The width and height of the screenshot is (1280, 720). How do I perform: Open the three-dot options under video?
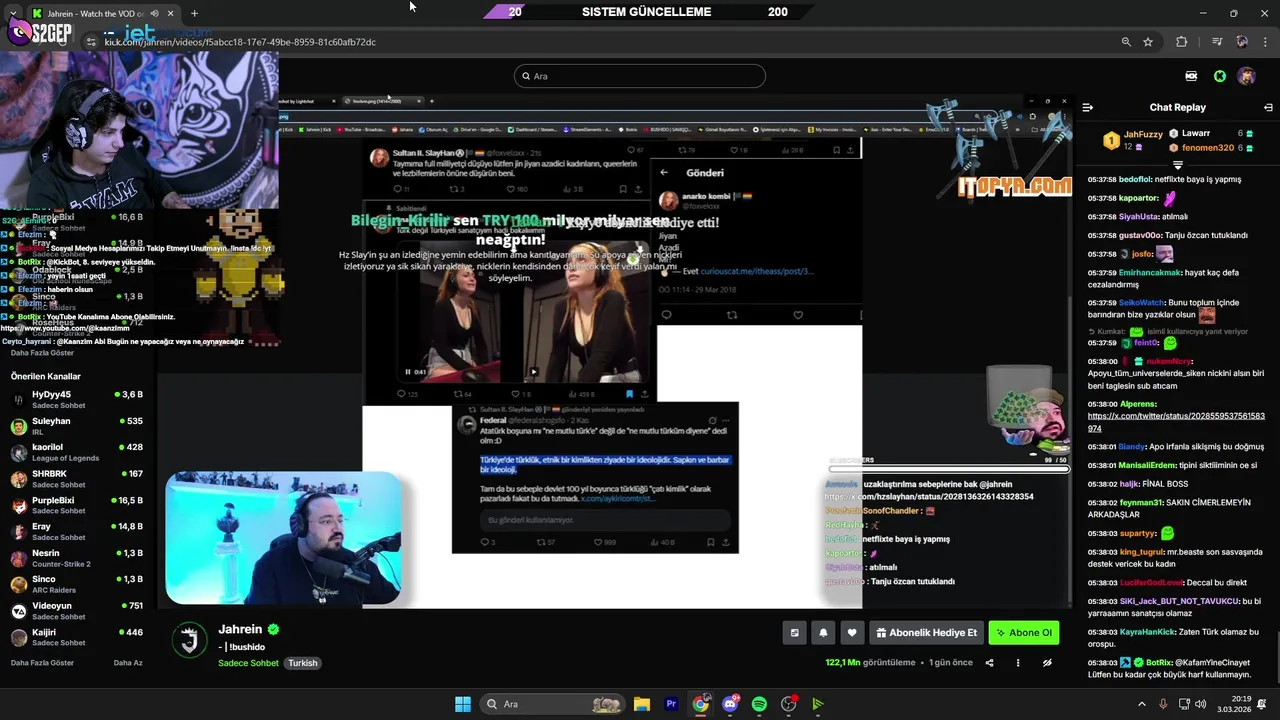click(x=1018, y=663)
